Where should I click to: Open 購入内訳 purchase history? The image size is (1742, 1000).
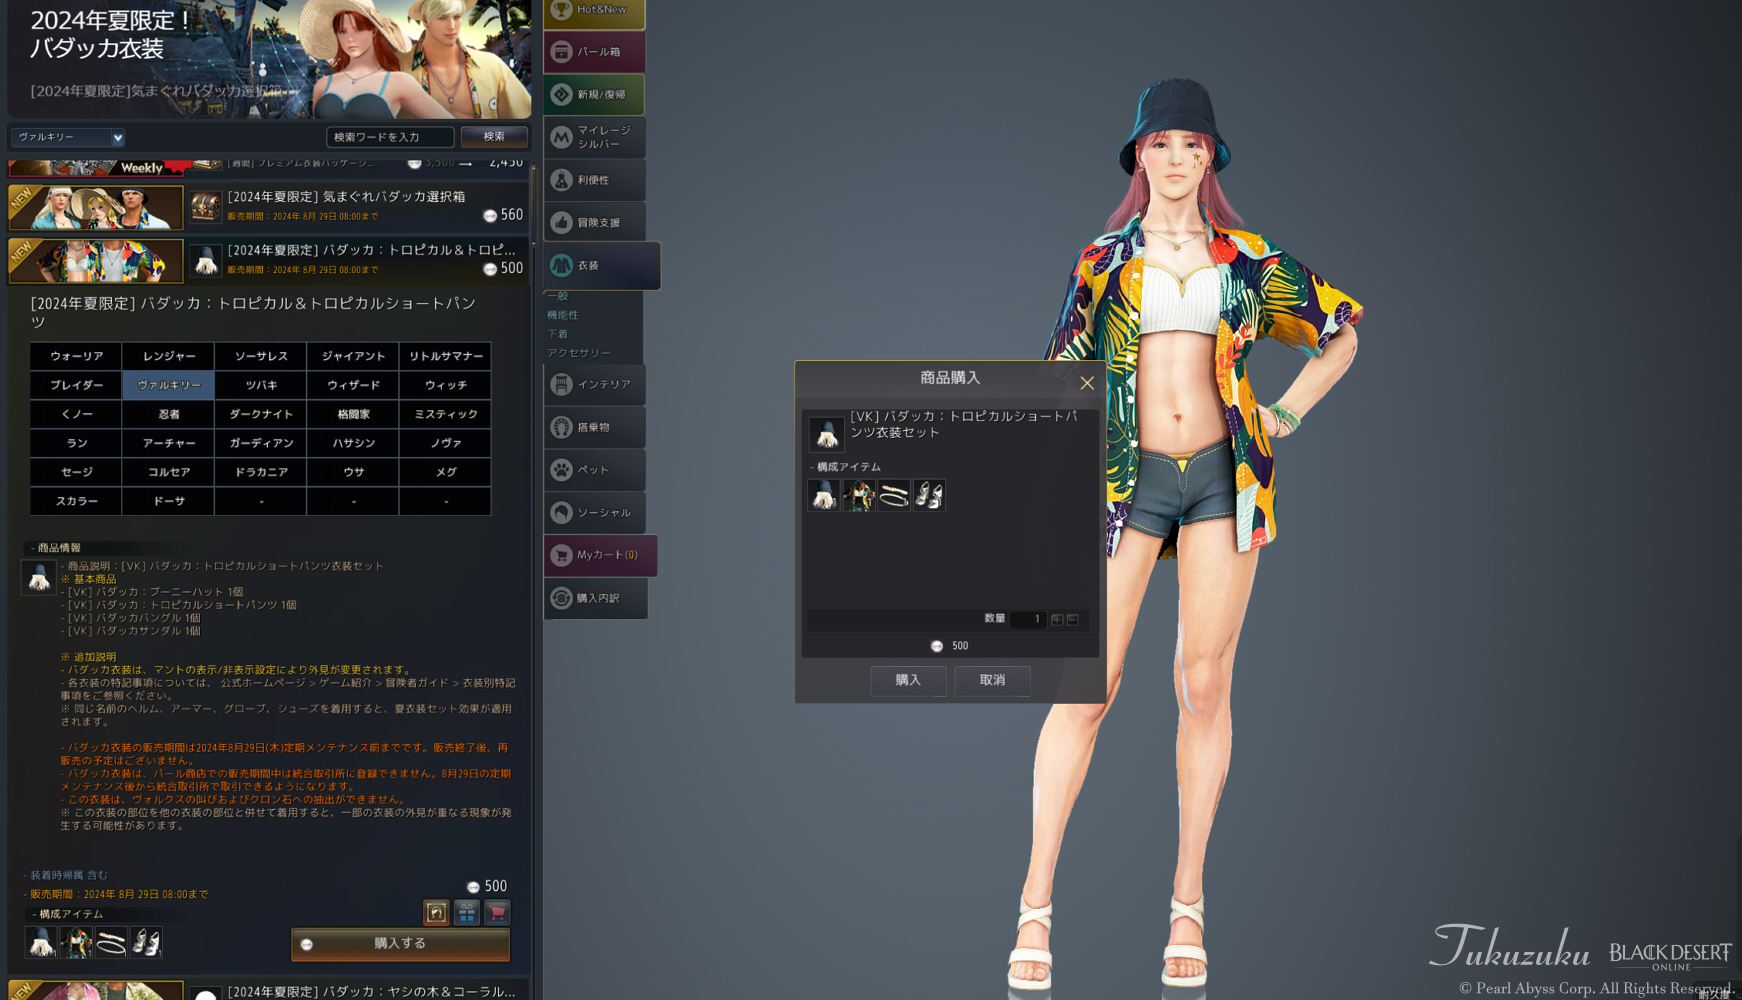tap(595, 598)
